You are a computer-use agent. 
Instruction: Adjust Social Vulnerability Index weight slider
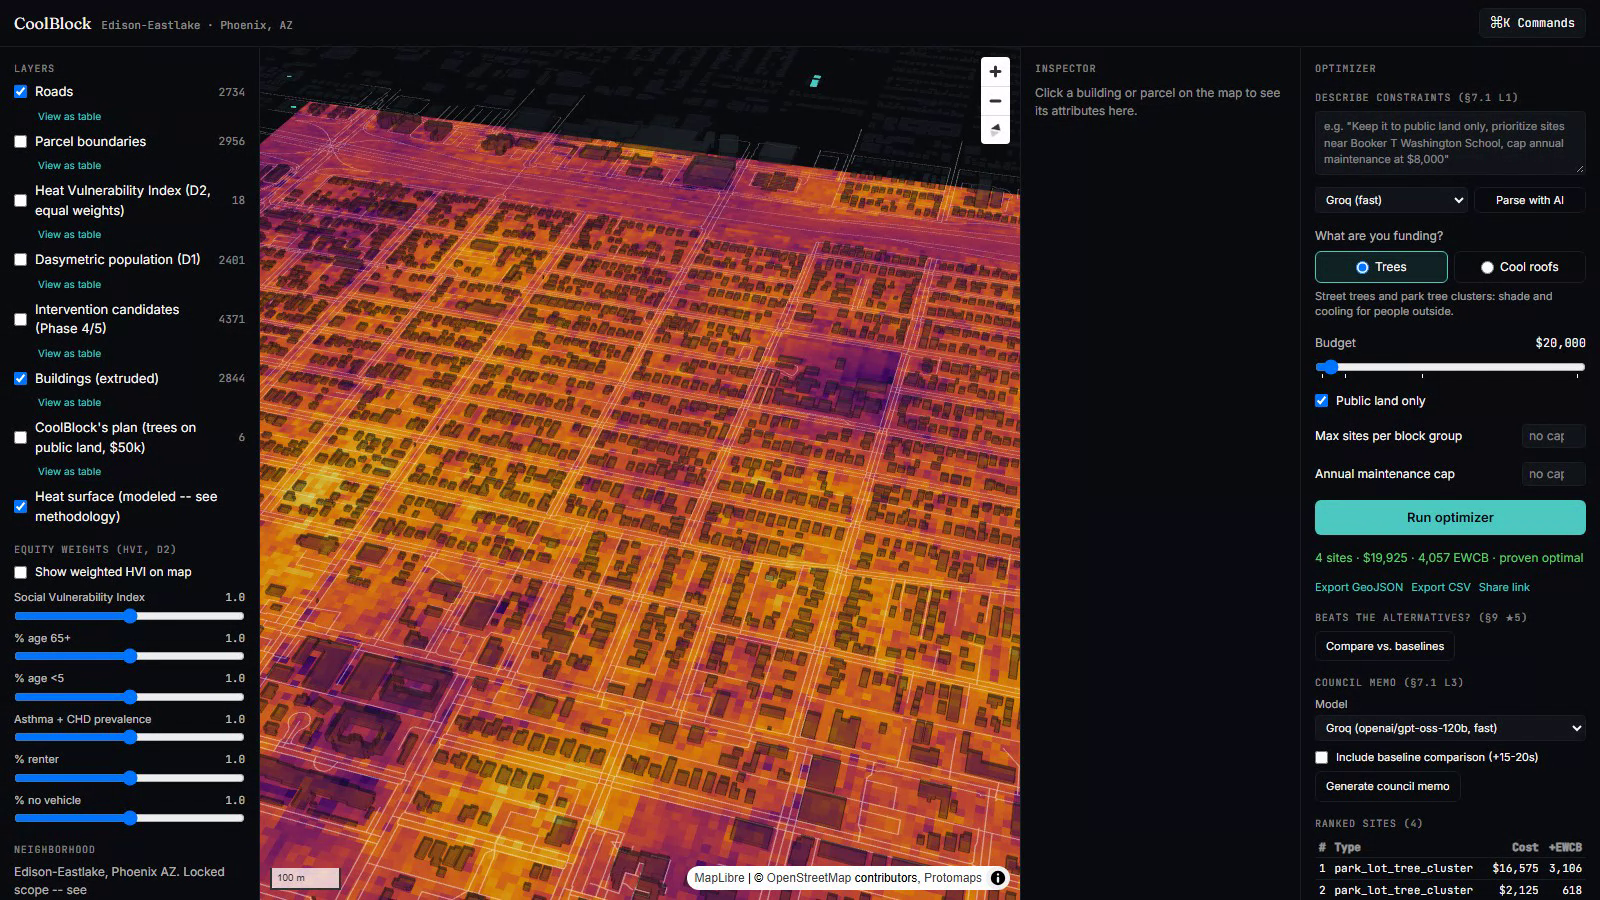point(129,616)
